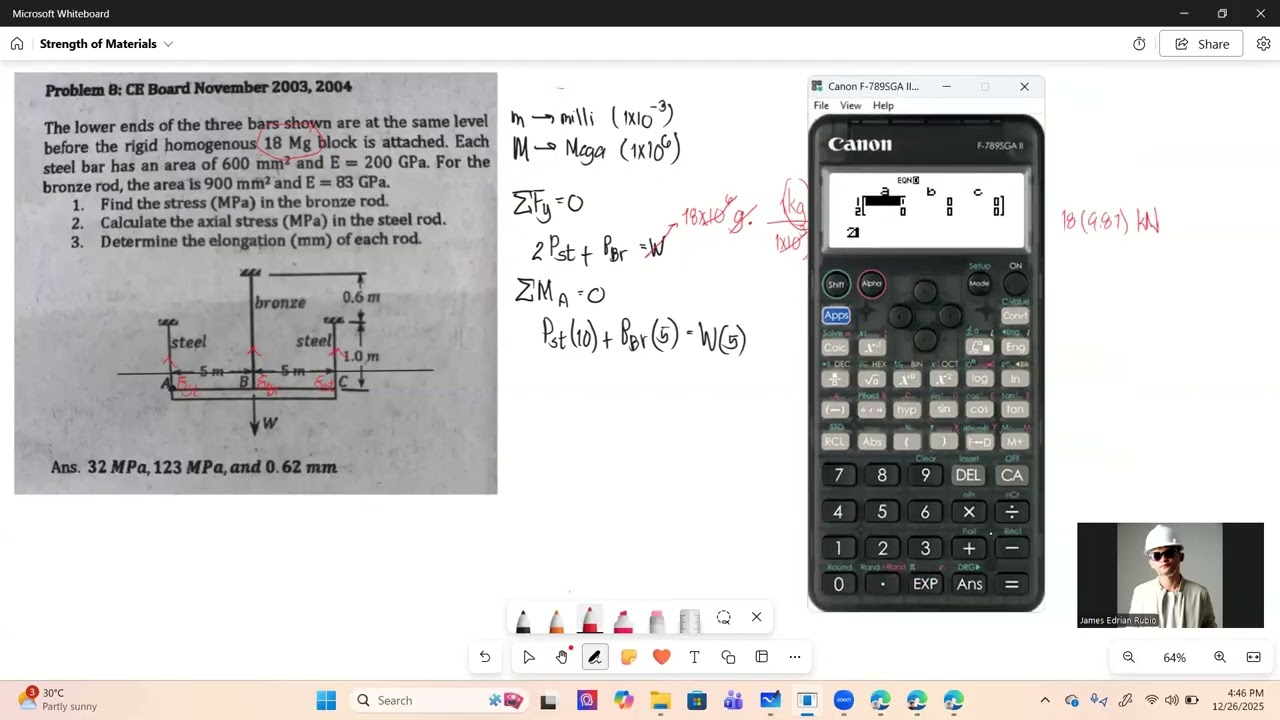The height and width of the screenshot is (720, 1280).
Task: Click the calculator down arrow key
Action: coord(926,340)
